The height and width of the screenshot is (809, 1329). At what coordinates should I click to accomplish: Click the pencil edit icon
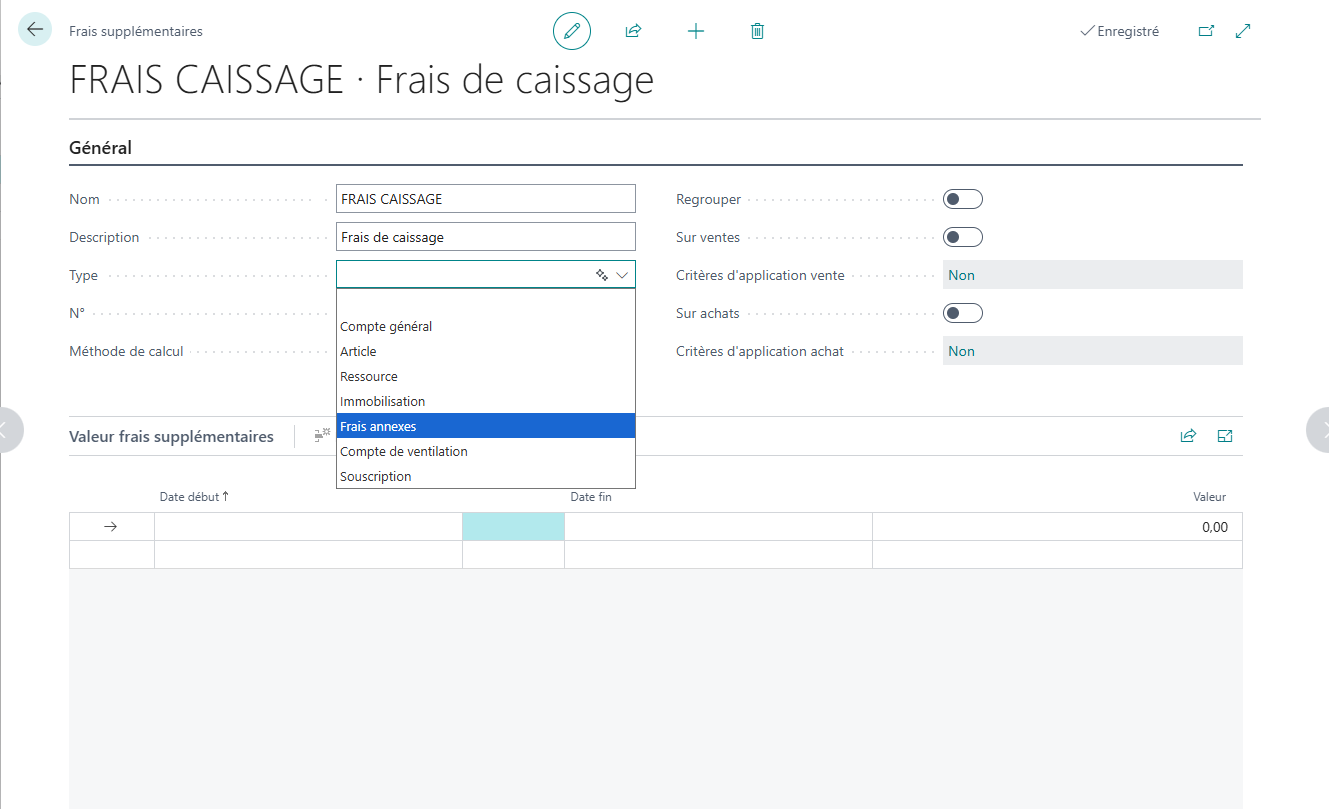[572, 31]
